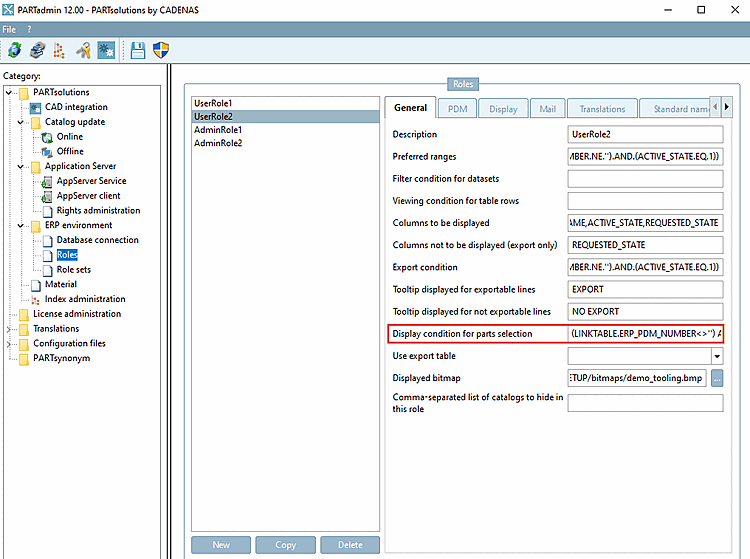The height and width of the screenshot is (559, 750).
Task: Open Offline catalog update node
Action: point(70,152)
